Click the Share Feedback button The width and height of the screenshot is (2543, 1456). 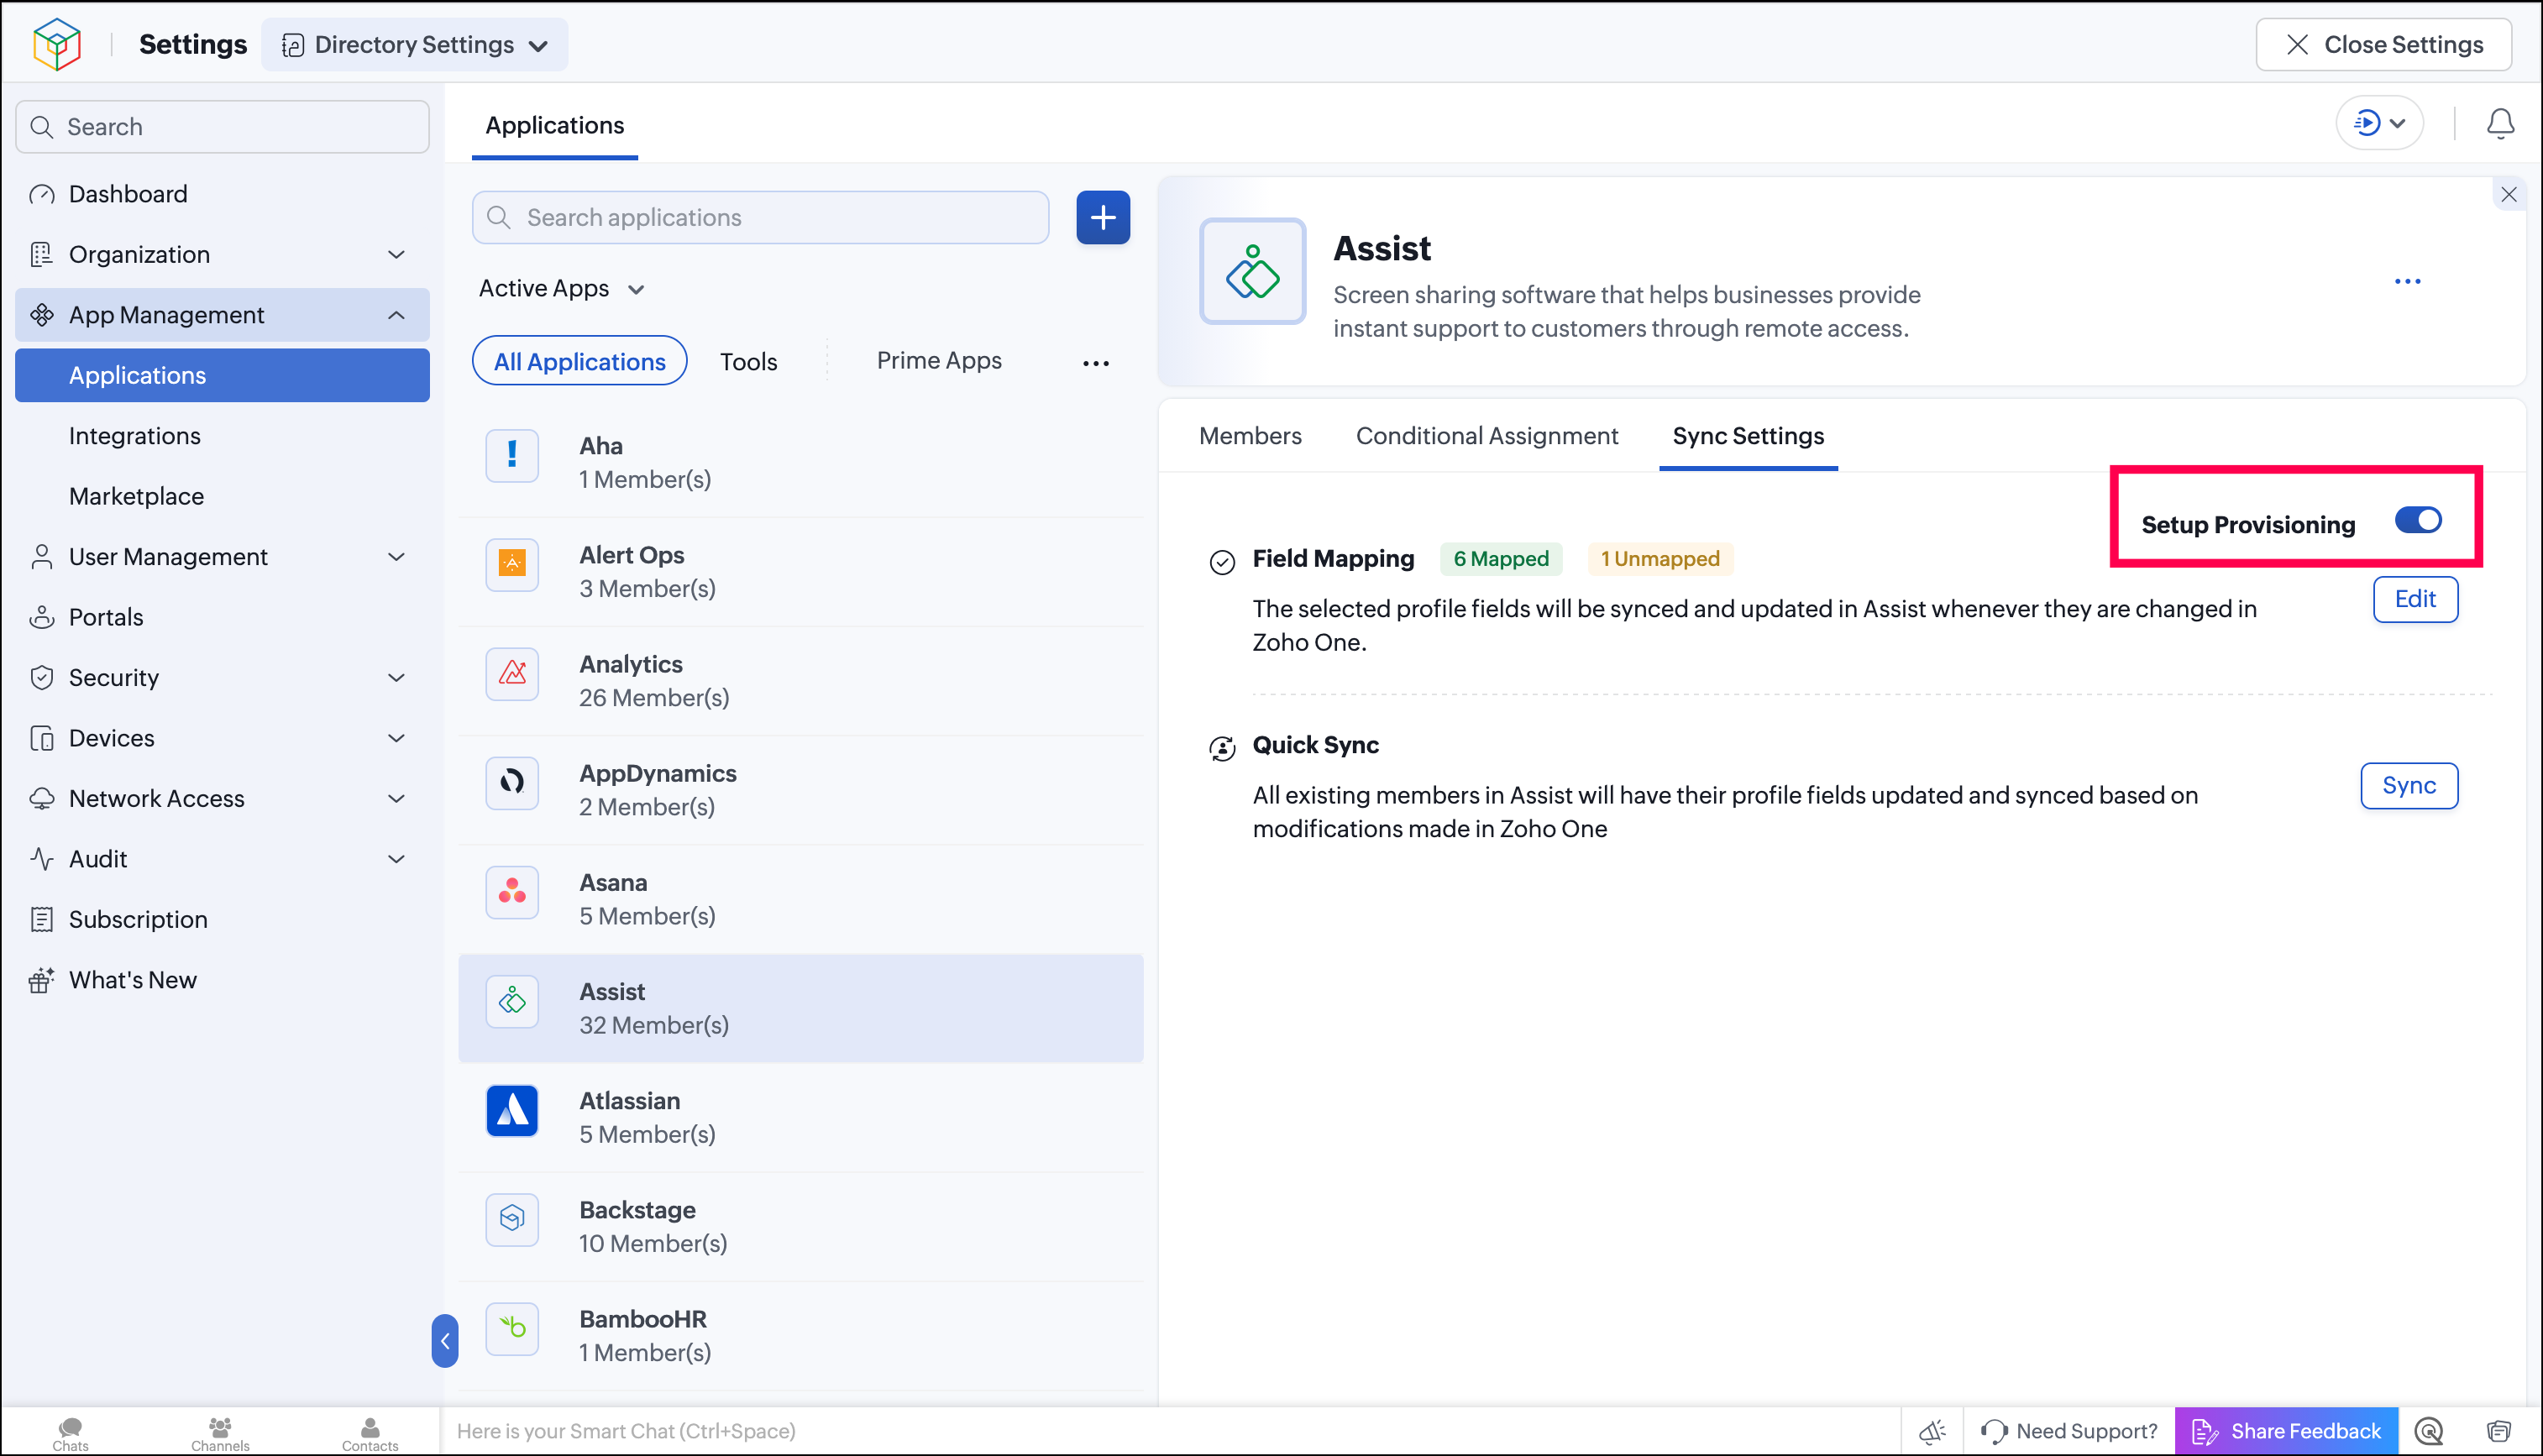pyautogui.click(x=2286, y=1431)
